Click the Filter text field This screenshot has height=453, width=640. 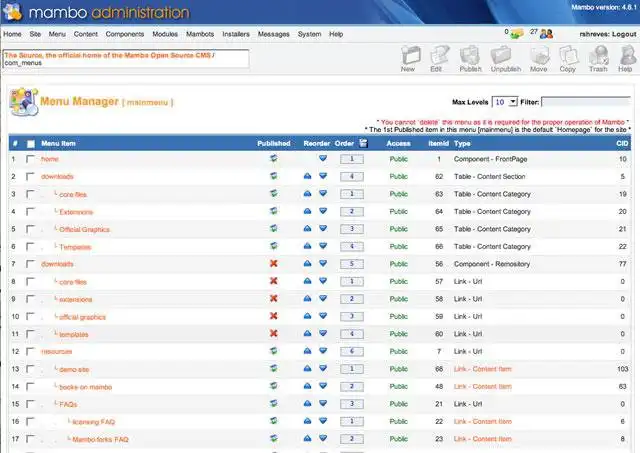[586, 102]
